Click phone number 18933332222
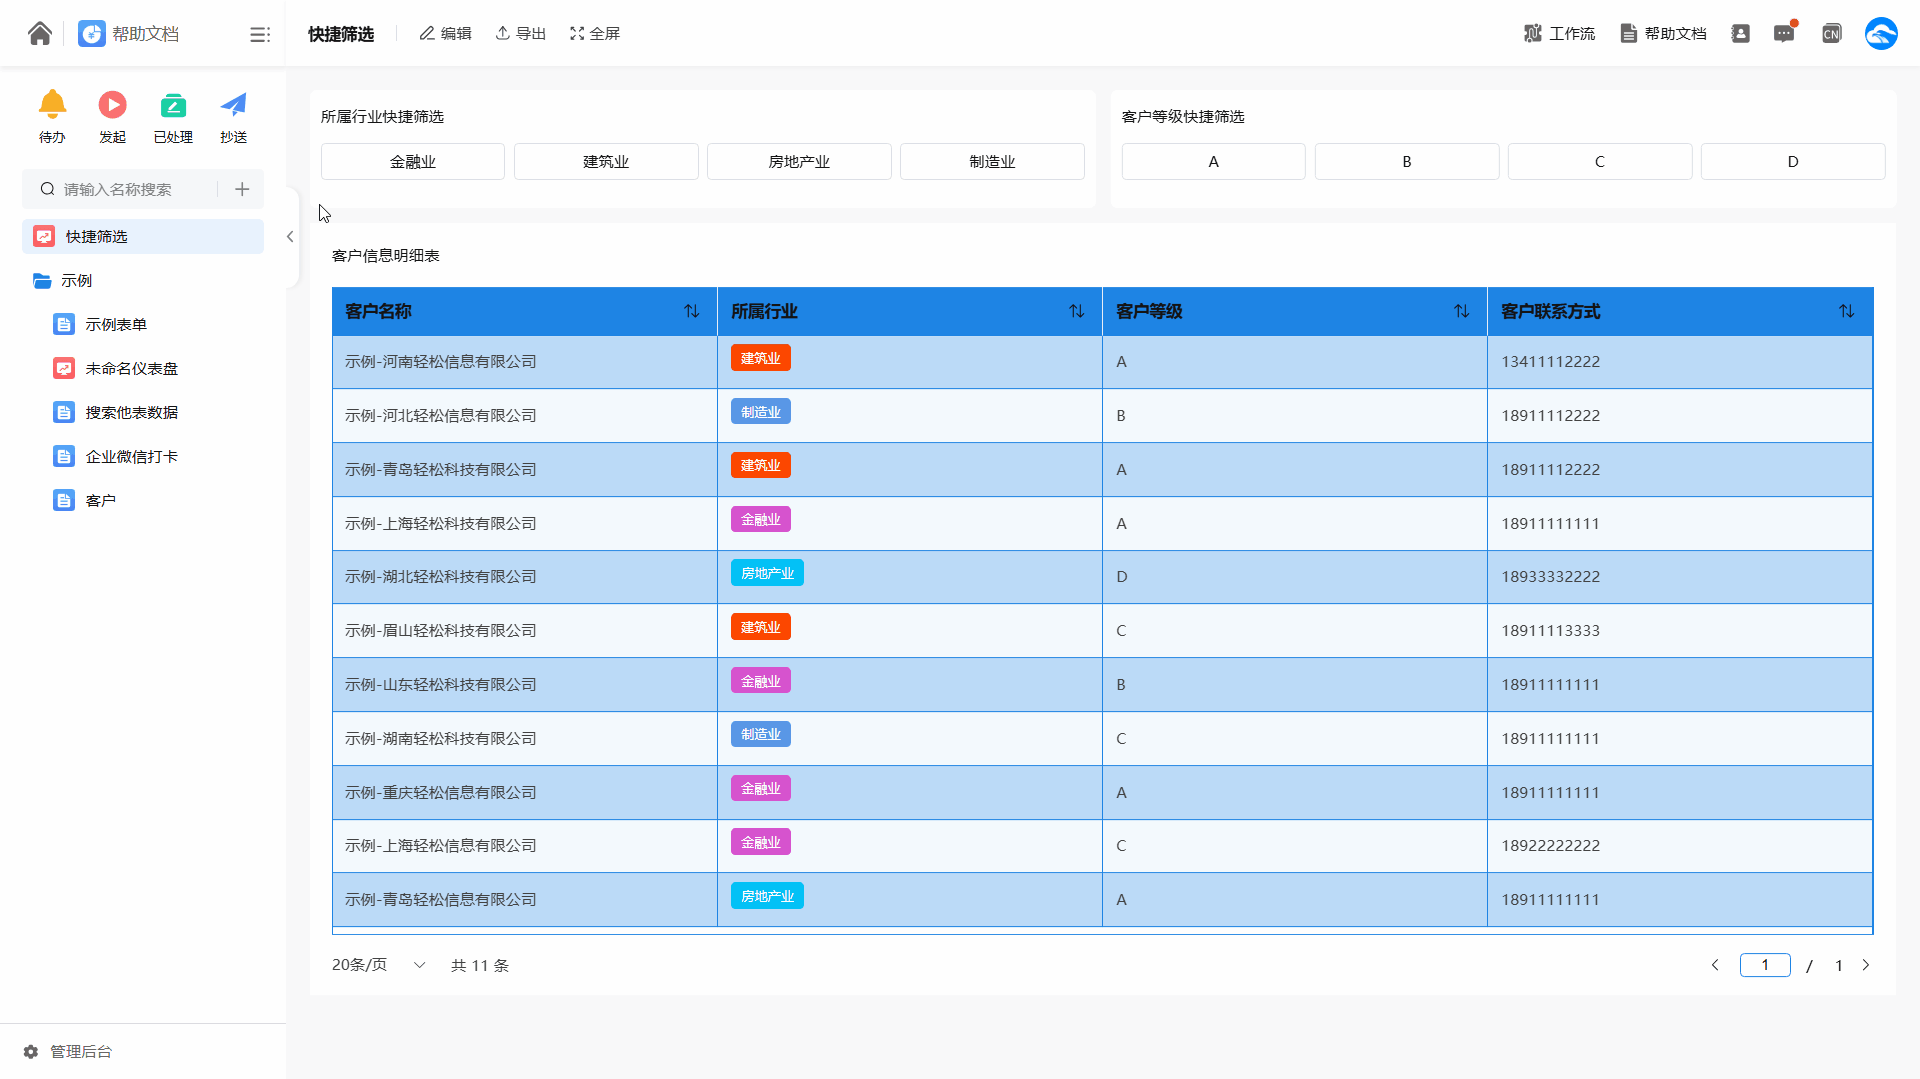The width and height of the screenshot is (1920, 1079). pos(1550,577)
